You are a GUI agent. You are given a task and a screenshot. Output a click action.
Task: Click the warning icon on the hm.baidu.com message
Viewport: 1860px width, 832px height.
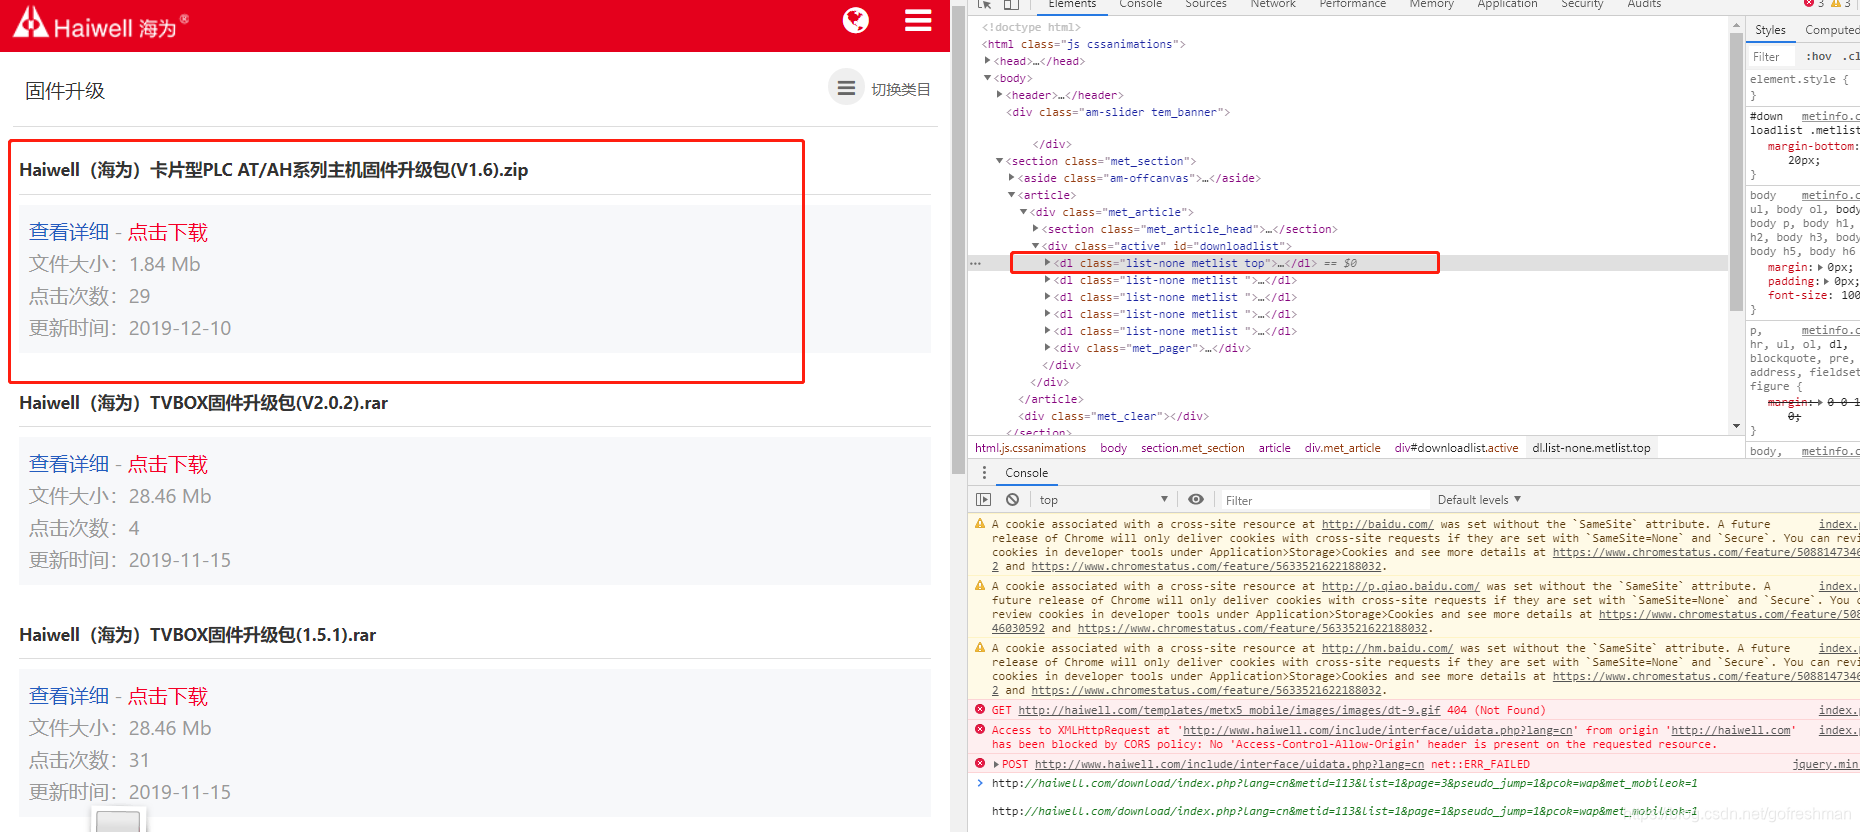tap(980, 648)
